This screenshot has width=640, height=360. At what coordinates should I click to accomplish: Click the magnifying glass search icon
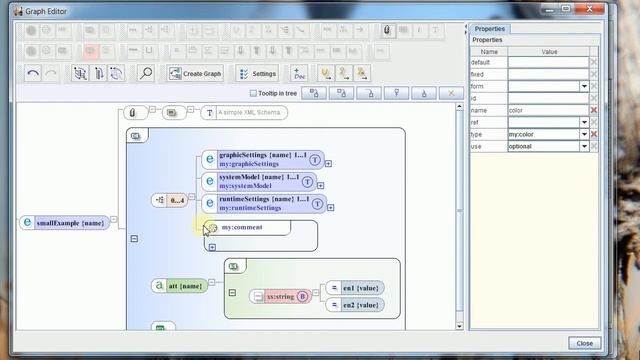point(146,73)
